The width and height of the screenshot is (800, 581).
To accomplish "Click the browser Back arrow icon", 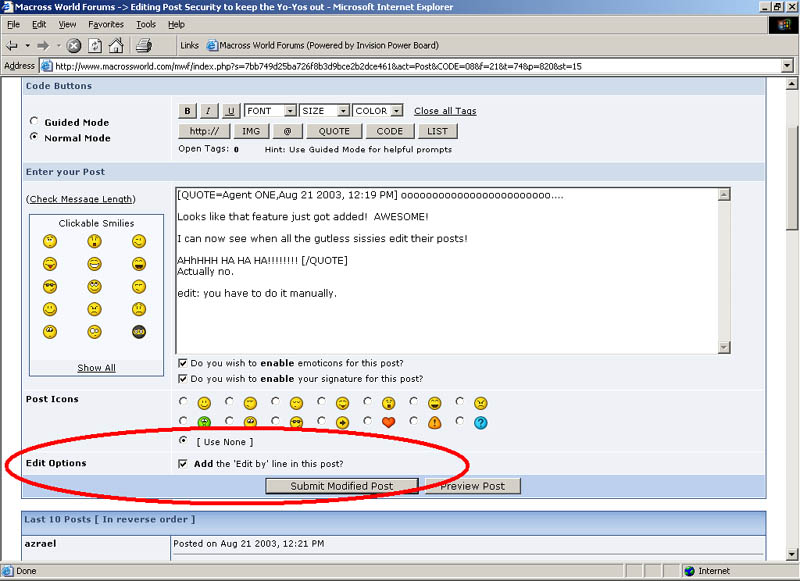I will pyautogui.click(x=12, y=46).
